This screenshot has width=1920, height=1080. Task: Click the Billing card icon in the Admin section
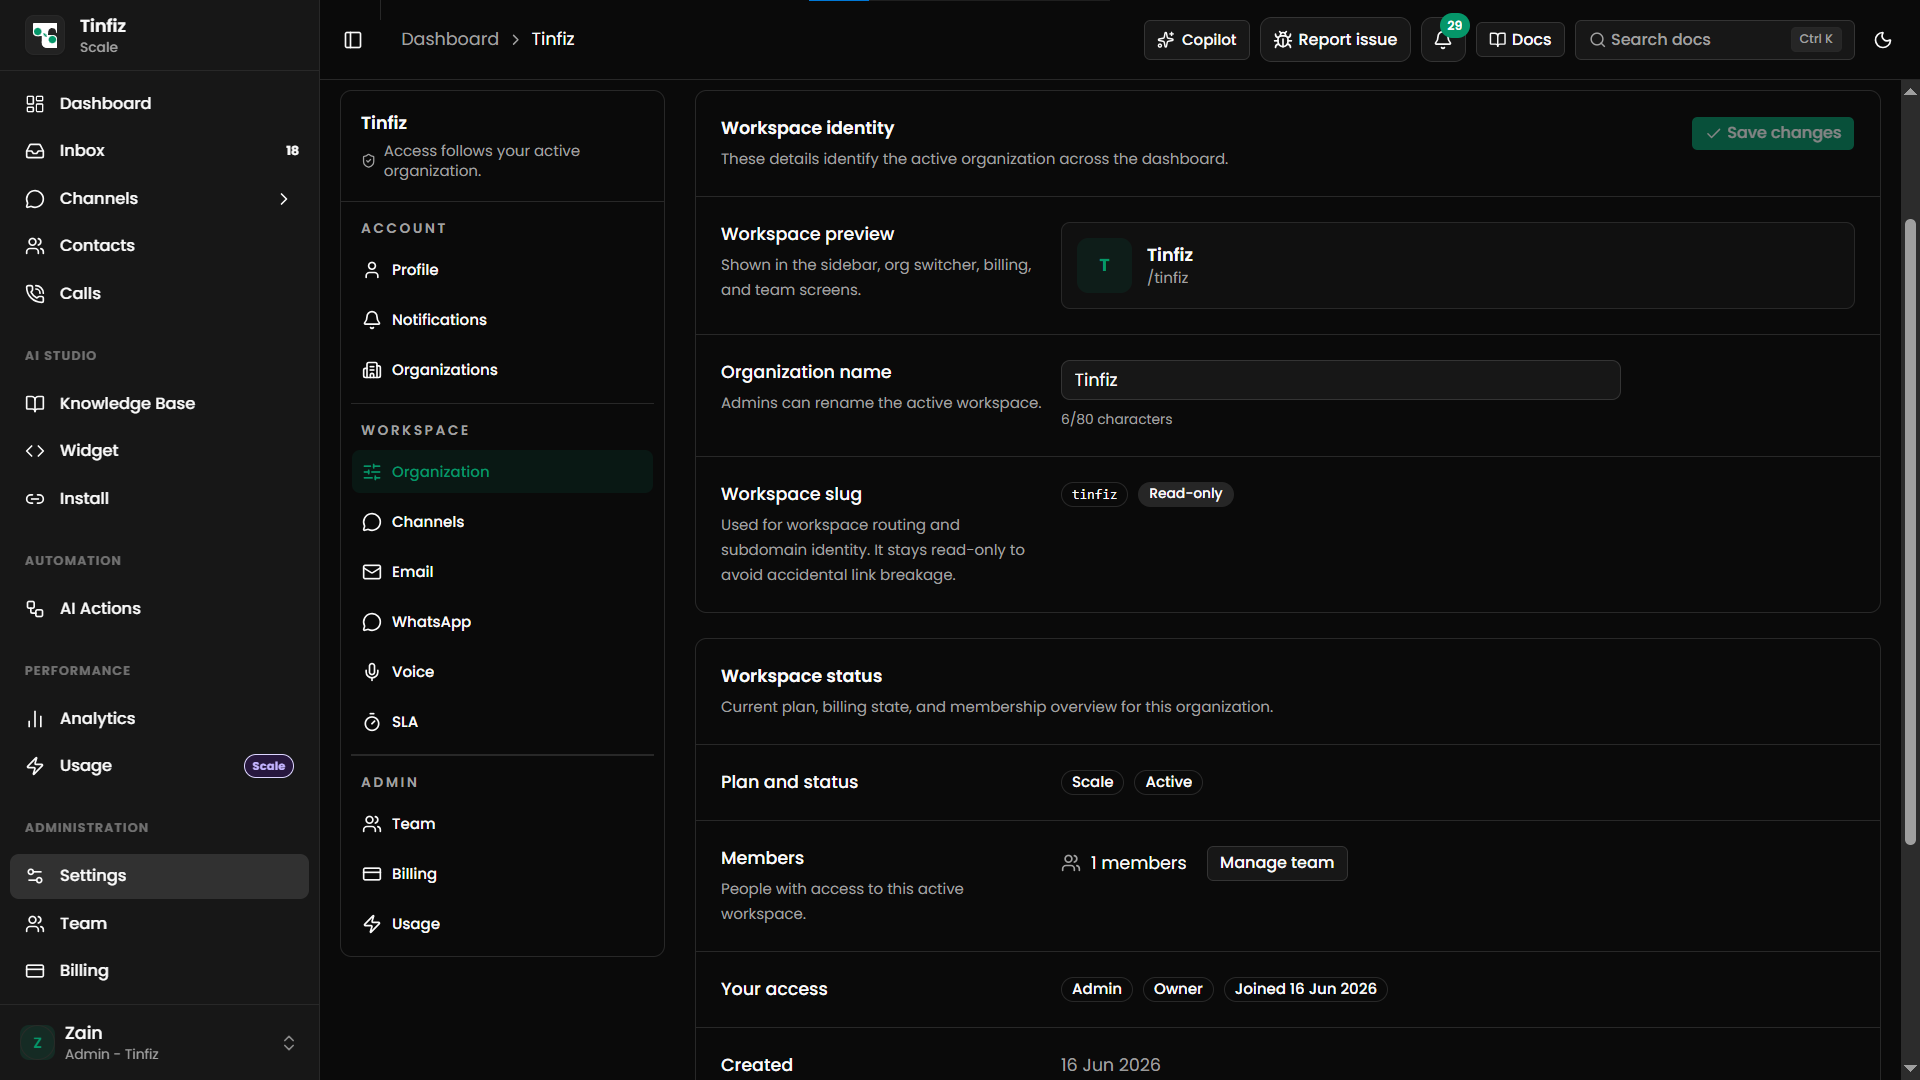[372, 874]
